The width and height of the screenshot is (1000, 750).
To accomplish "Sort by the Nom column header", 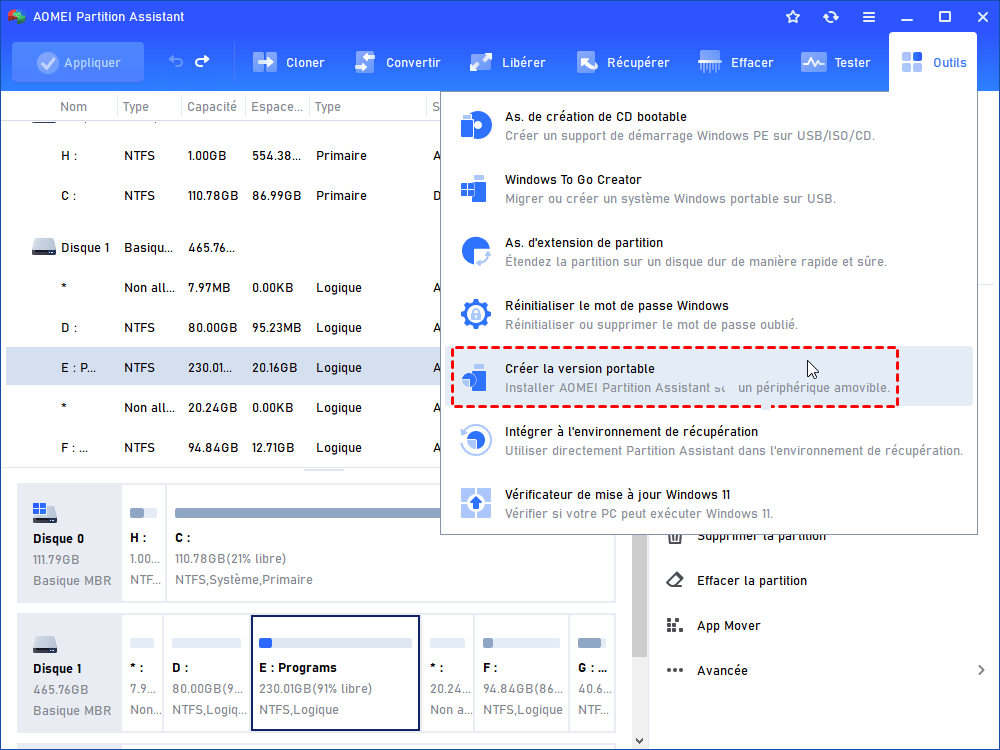I will 73,107.
